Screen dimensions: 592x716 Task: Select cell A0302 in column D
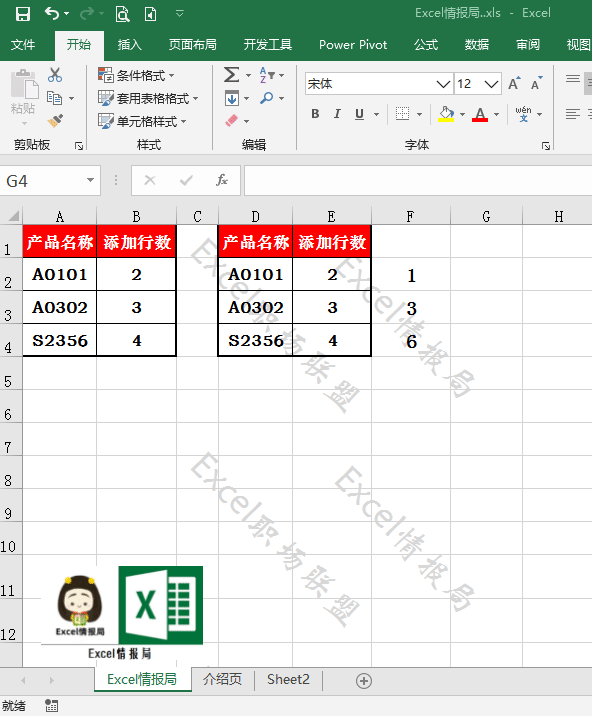255,307
